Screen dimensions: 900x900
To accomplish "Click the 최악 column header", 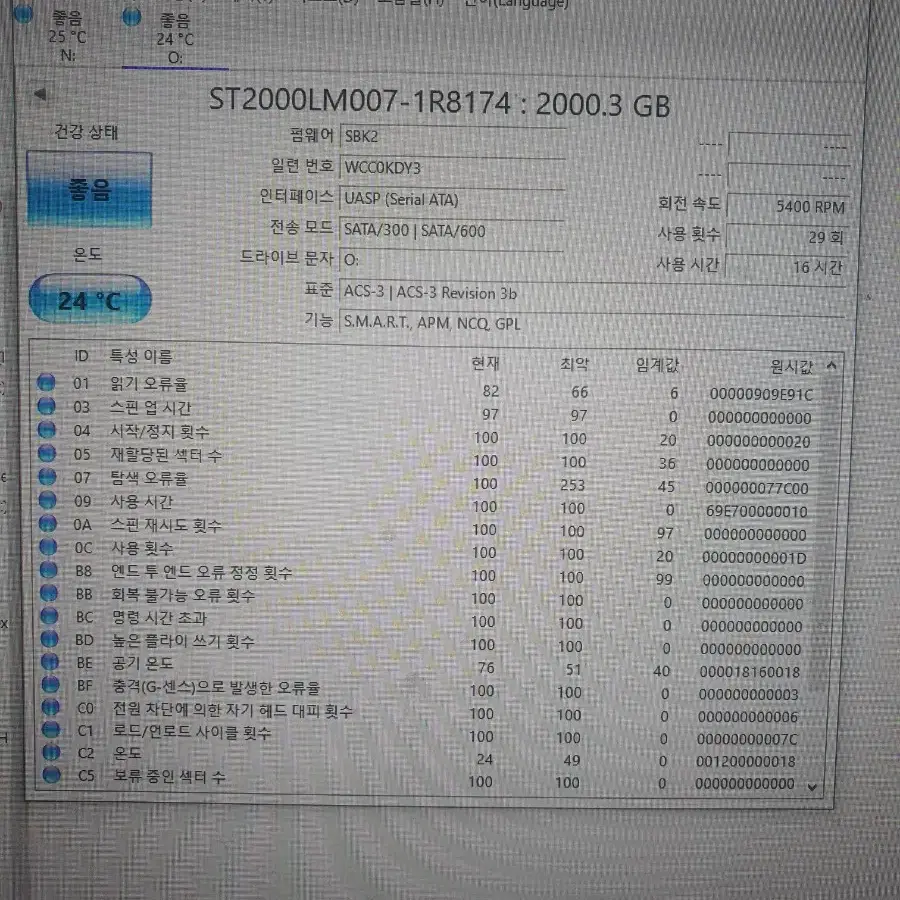I will [x=574, y=364].
